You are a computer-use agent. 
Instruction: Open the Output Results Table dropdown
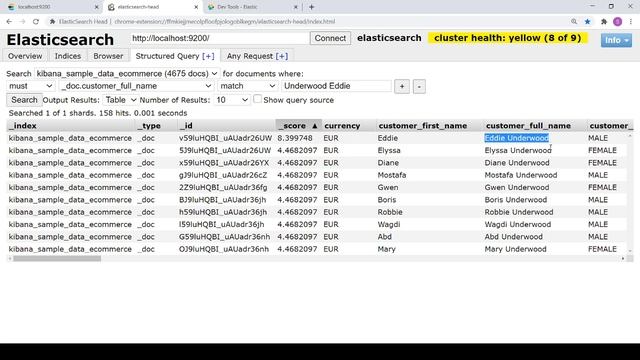point(120,100)
